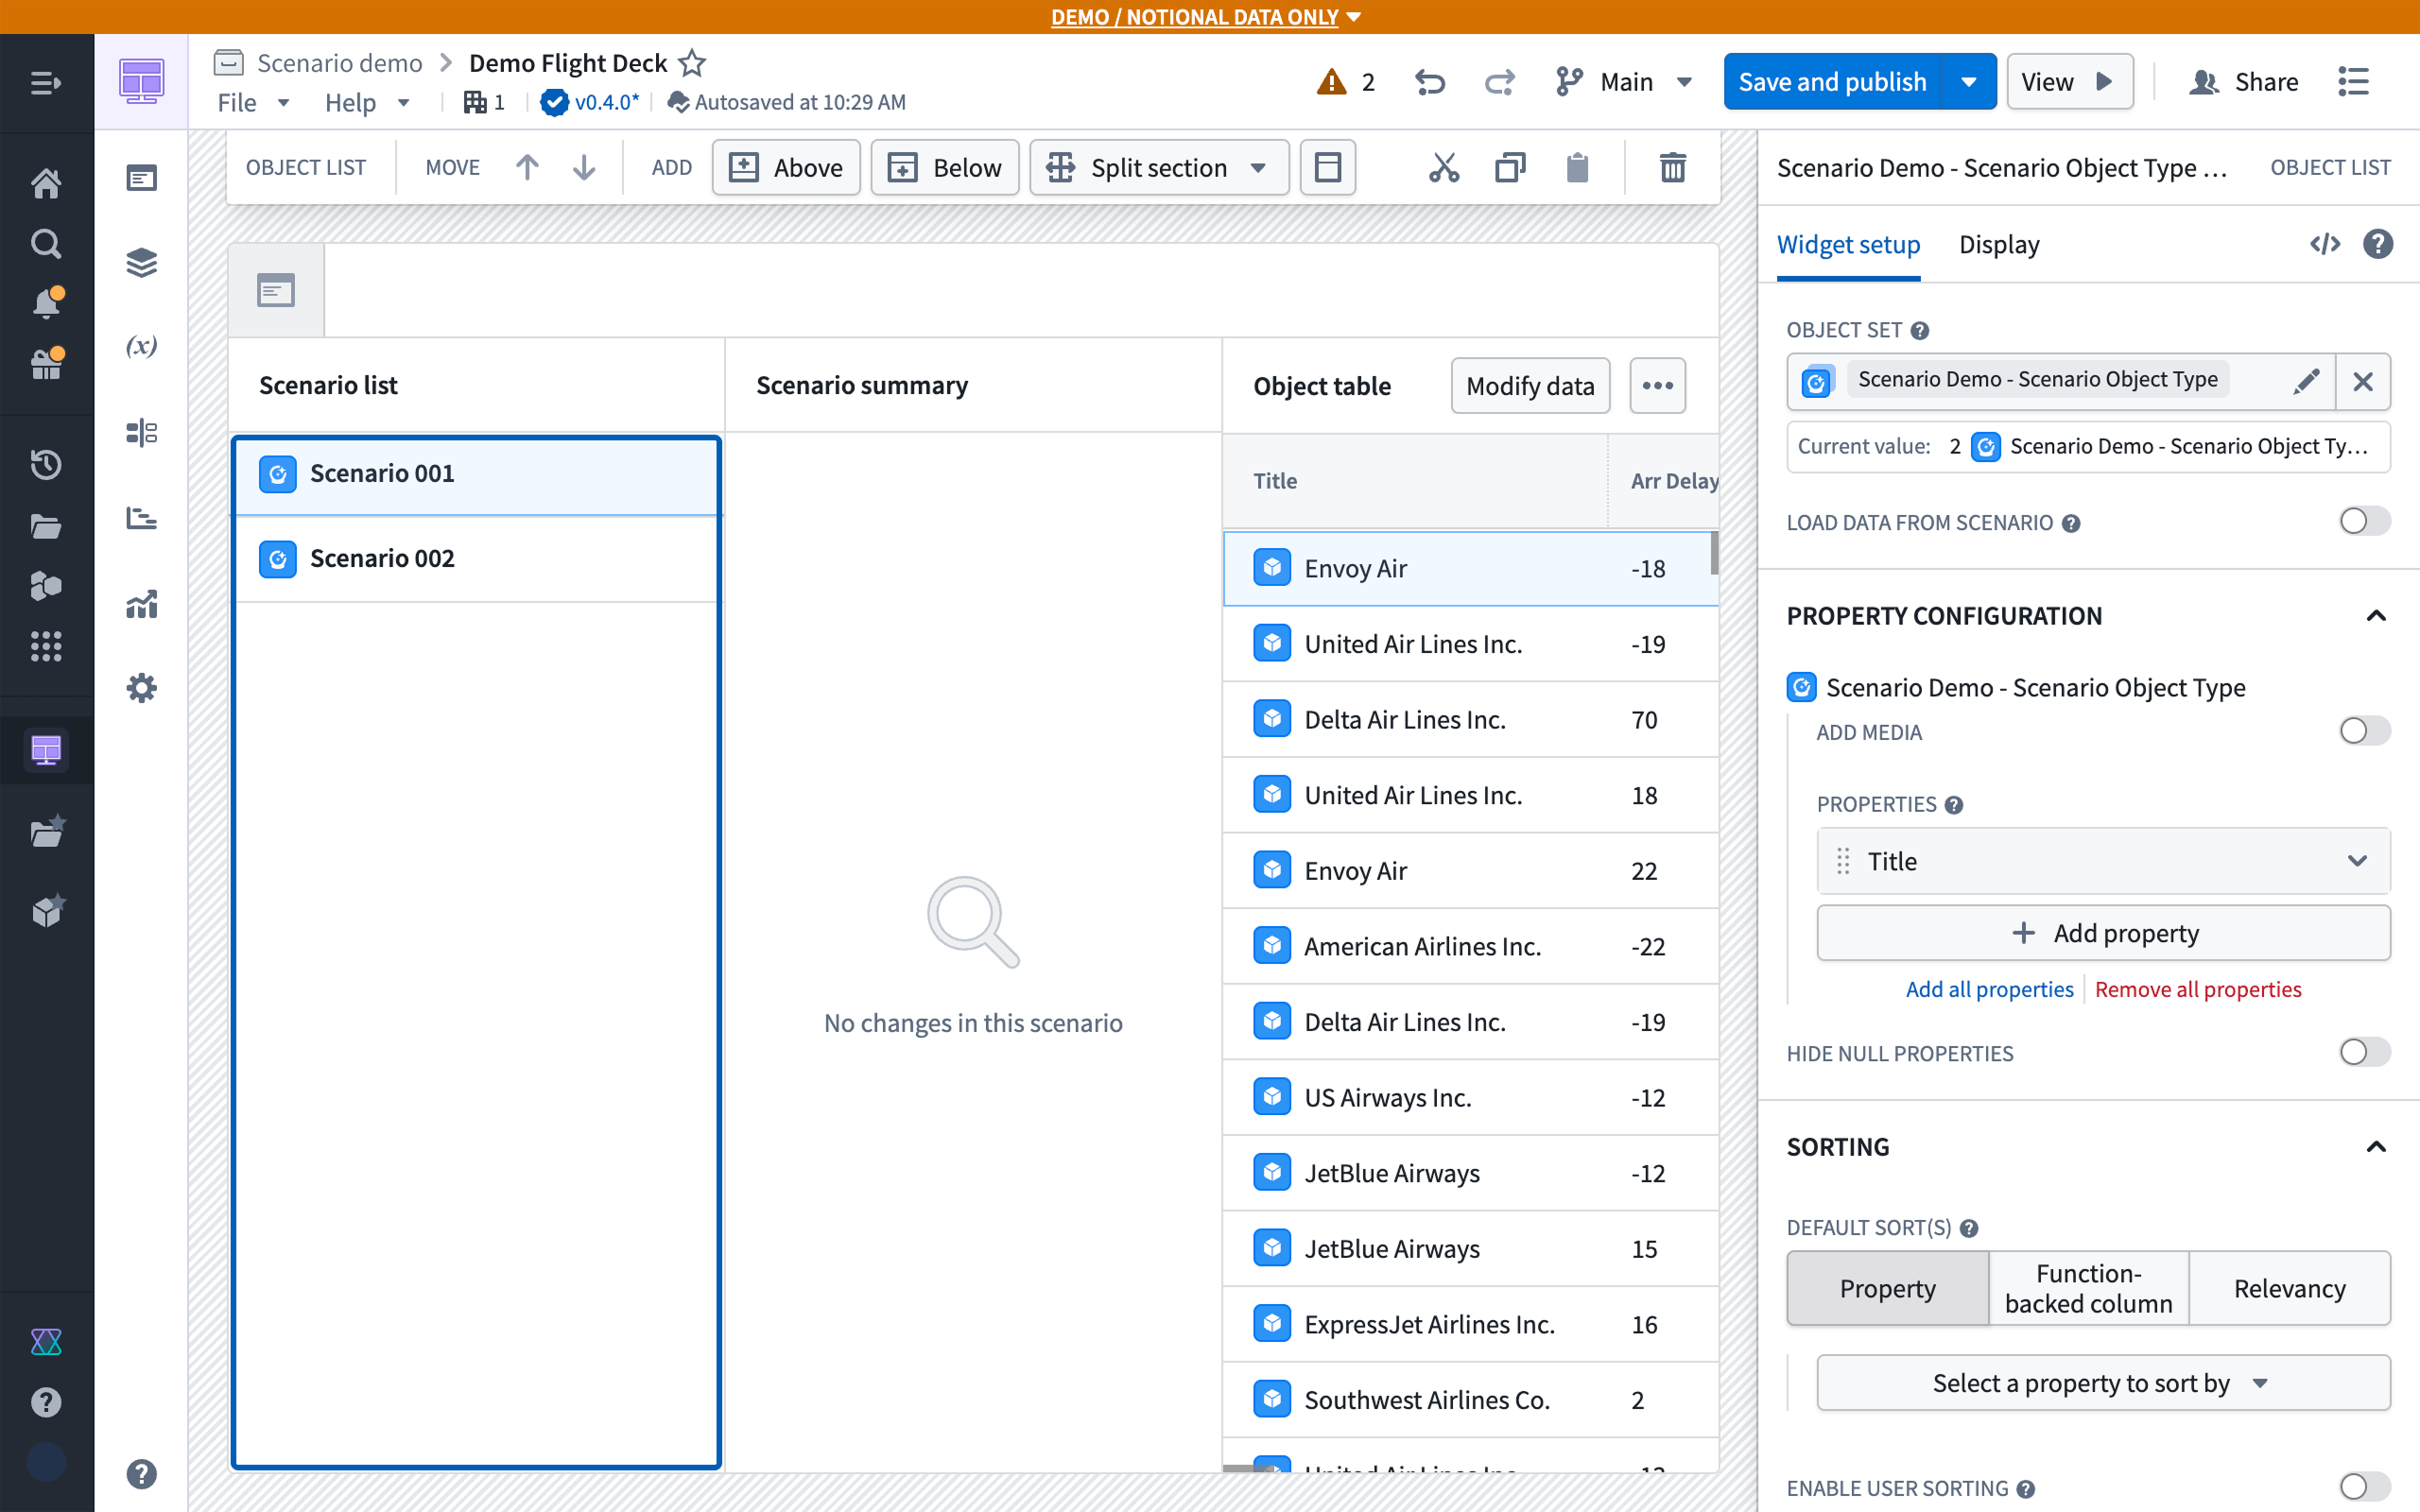
Task: Open the Variables (x) panel
Action: click(141, 346)
